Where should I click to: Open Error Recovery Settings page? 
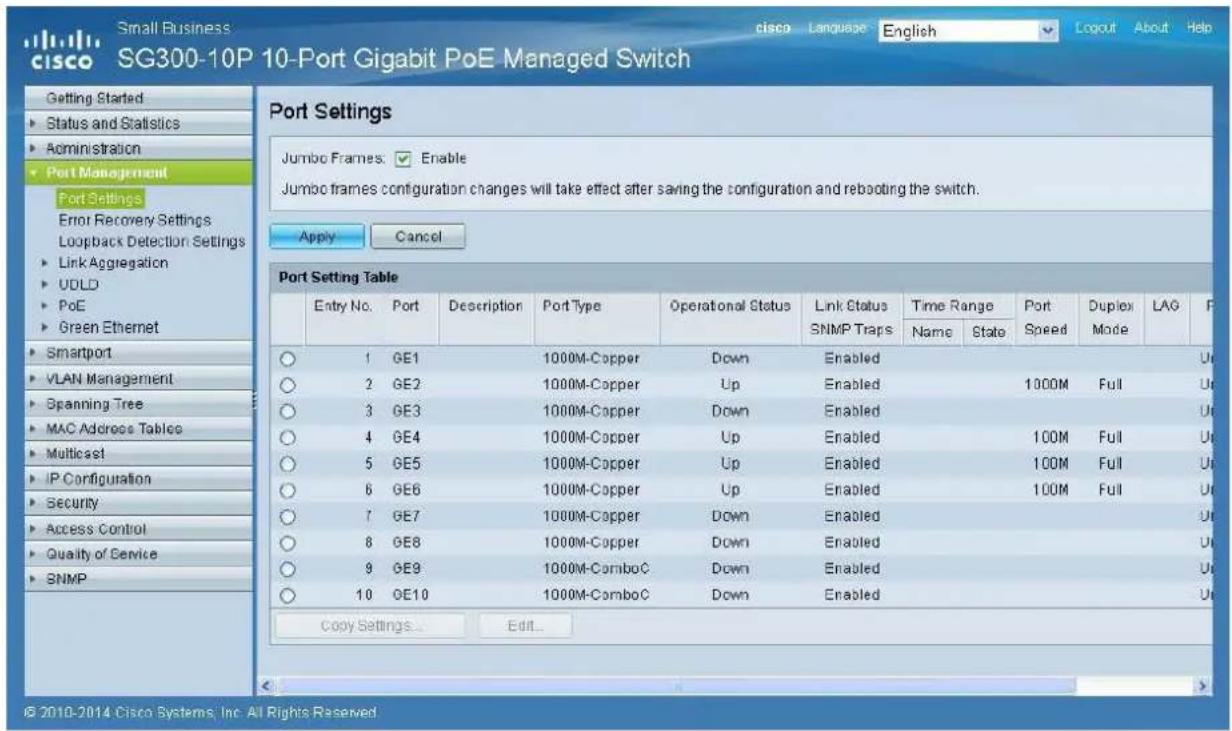click(x=135, y=220)
